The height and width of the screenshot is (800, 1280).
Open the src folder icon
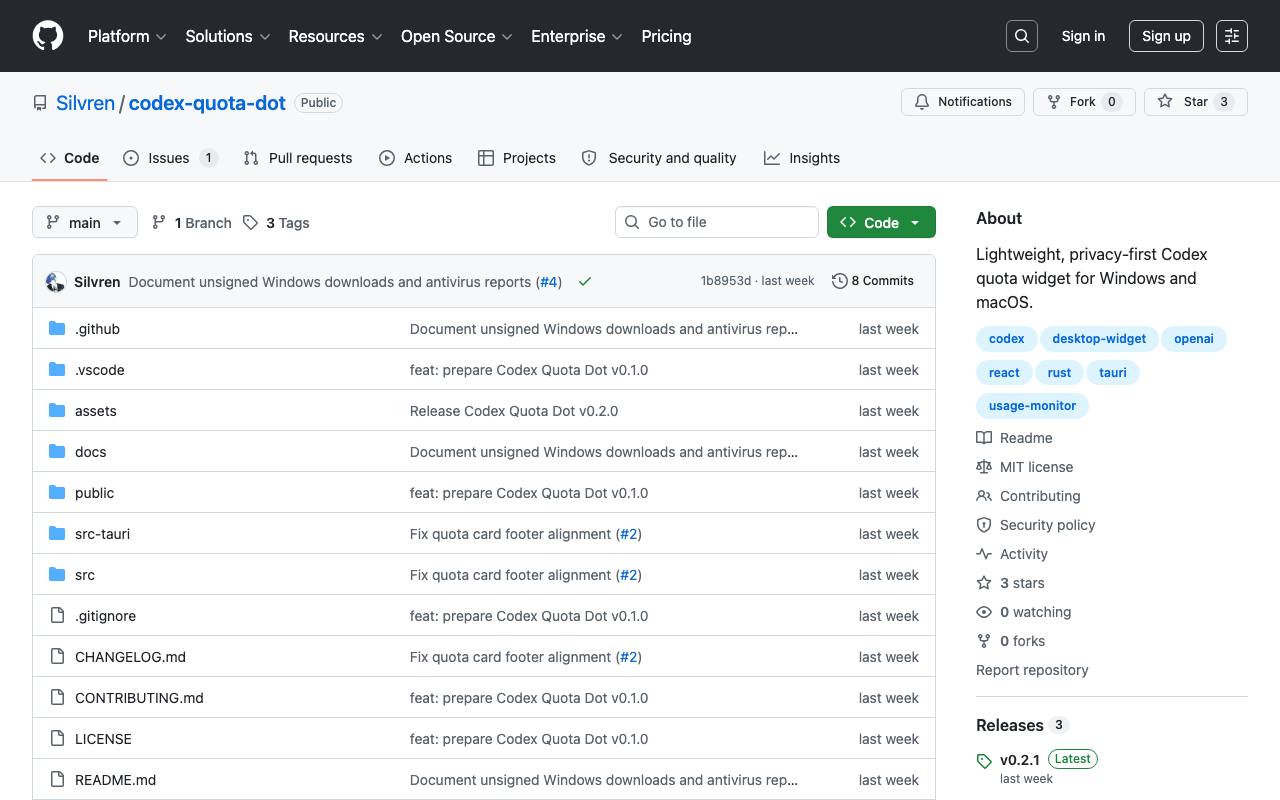point(57,575)
